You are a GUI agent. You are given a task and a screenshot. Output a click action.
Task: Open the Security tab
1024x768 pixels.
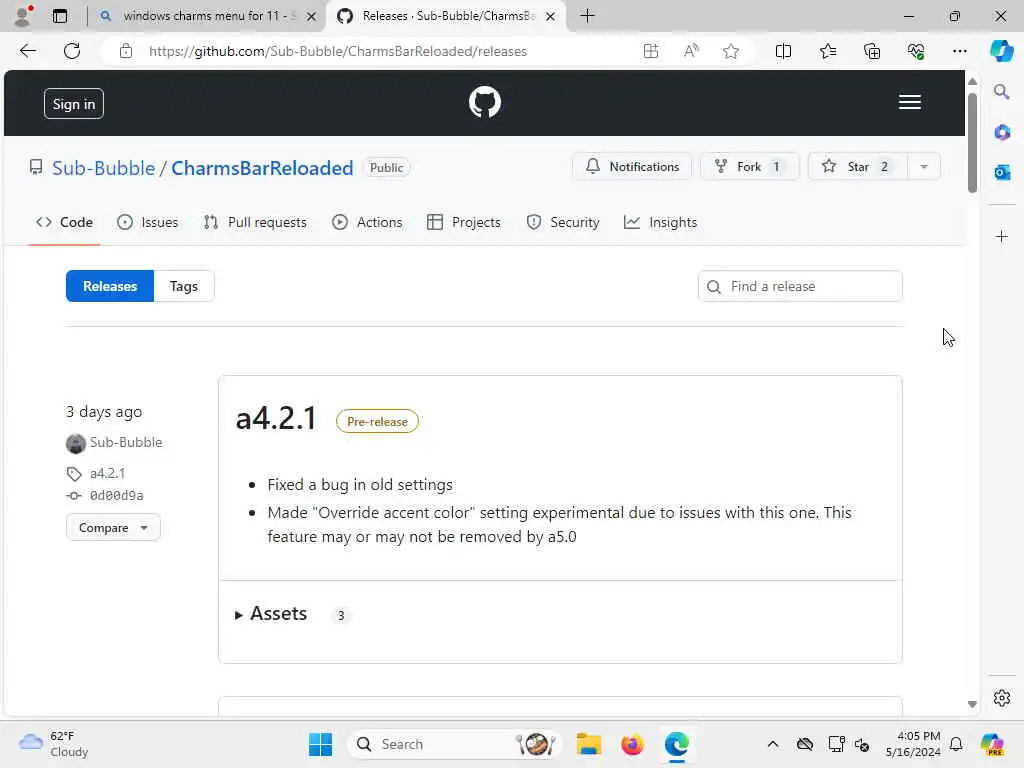click(563, 222)
